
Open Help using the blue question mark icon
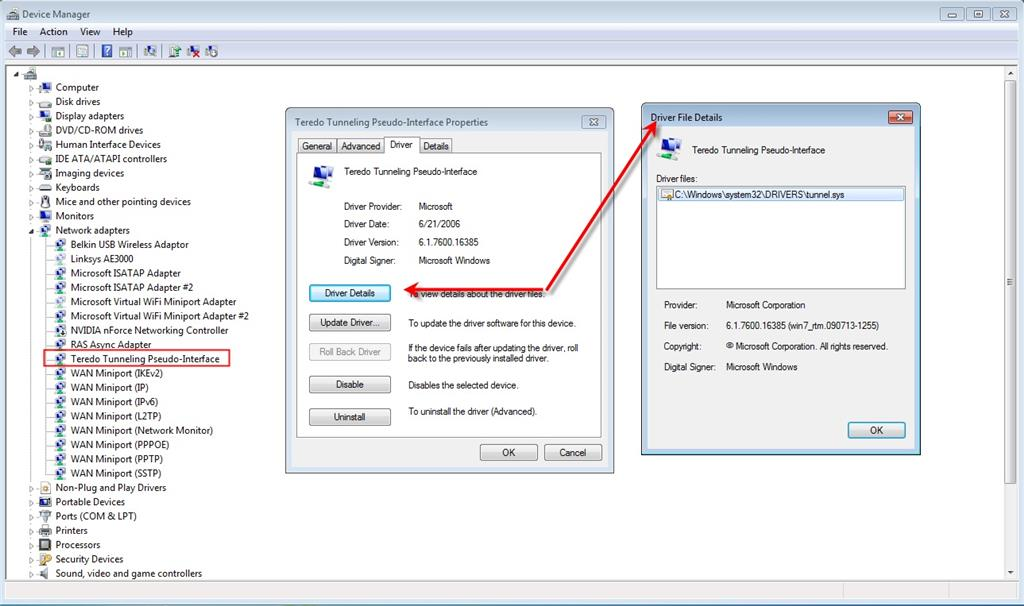(x=108, y=51)
